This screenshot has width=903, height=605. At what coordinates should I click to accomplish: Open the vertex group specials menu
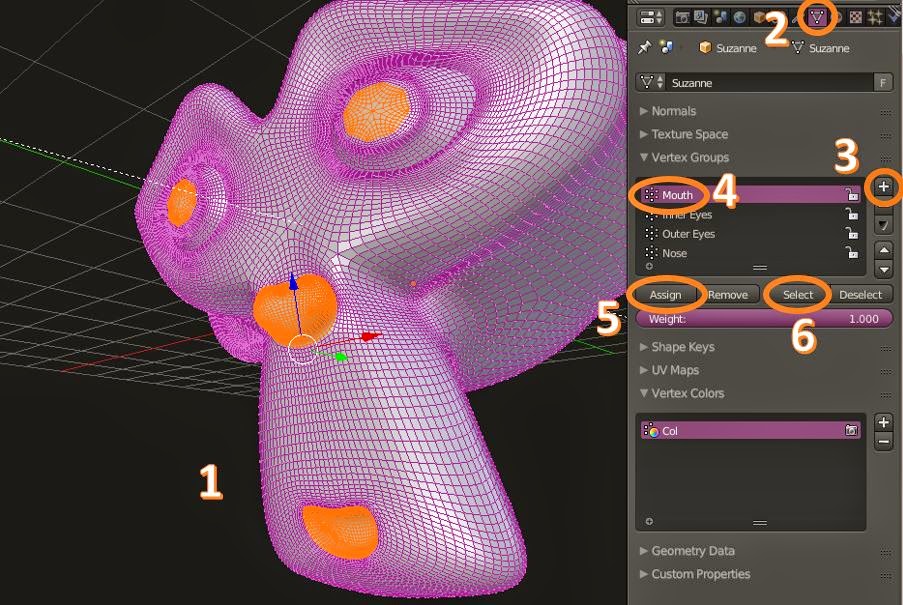[x=882, y=224]
